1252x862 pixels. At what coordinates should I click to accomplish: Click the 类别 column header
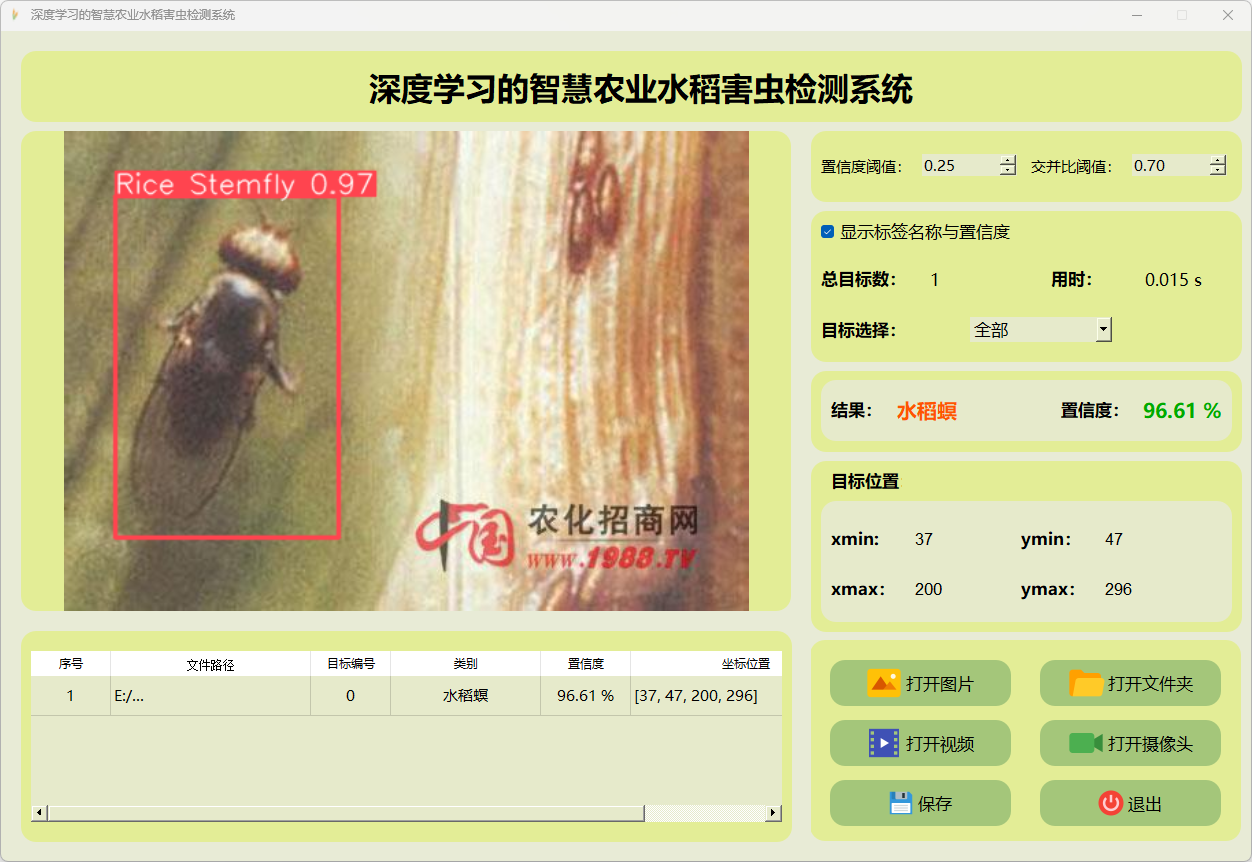coord(465,664)
